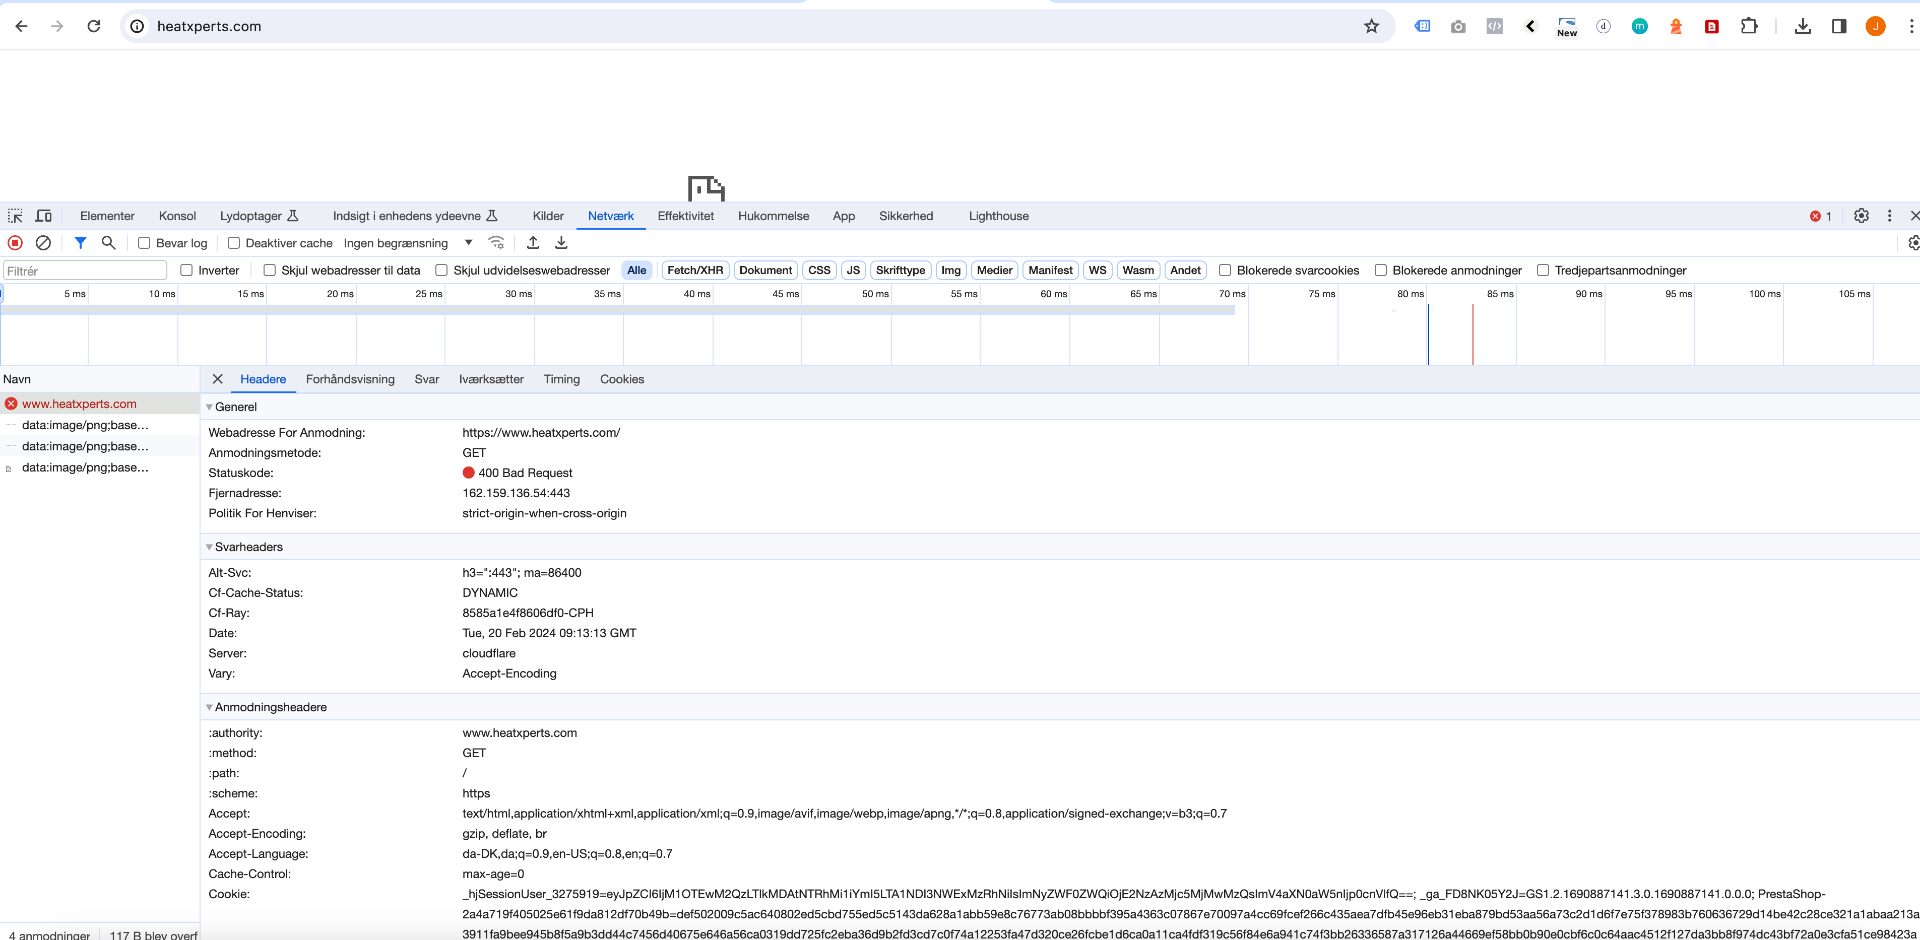Click the browser forward arrow

click(57, 26)
